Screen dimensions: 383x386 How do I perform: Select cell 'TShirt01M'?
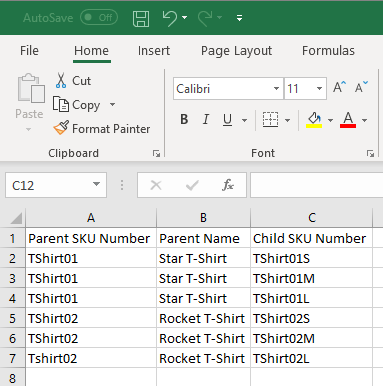click(x=311, y=278)
